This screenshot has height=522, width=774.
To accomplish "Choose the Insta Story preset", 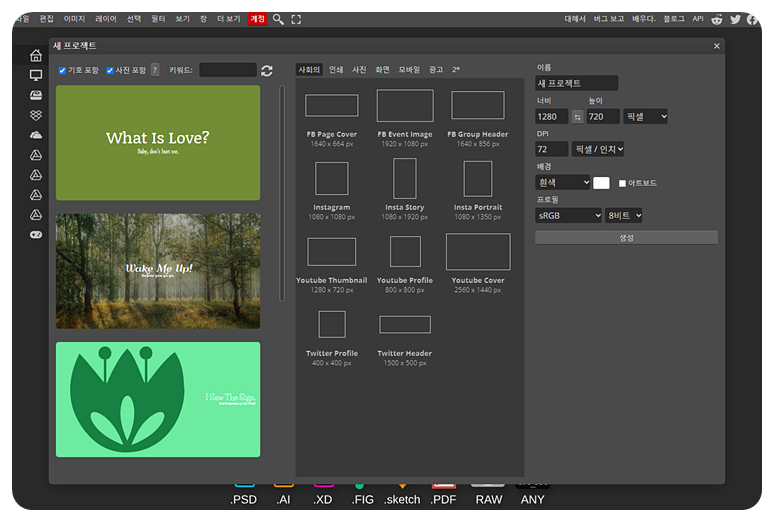I will (x=405, y=189).
